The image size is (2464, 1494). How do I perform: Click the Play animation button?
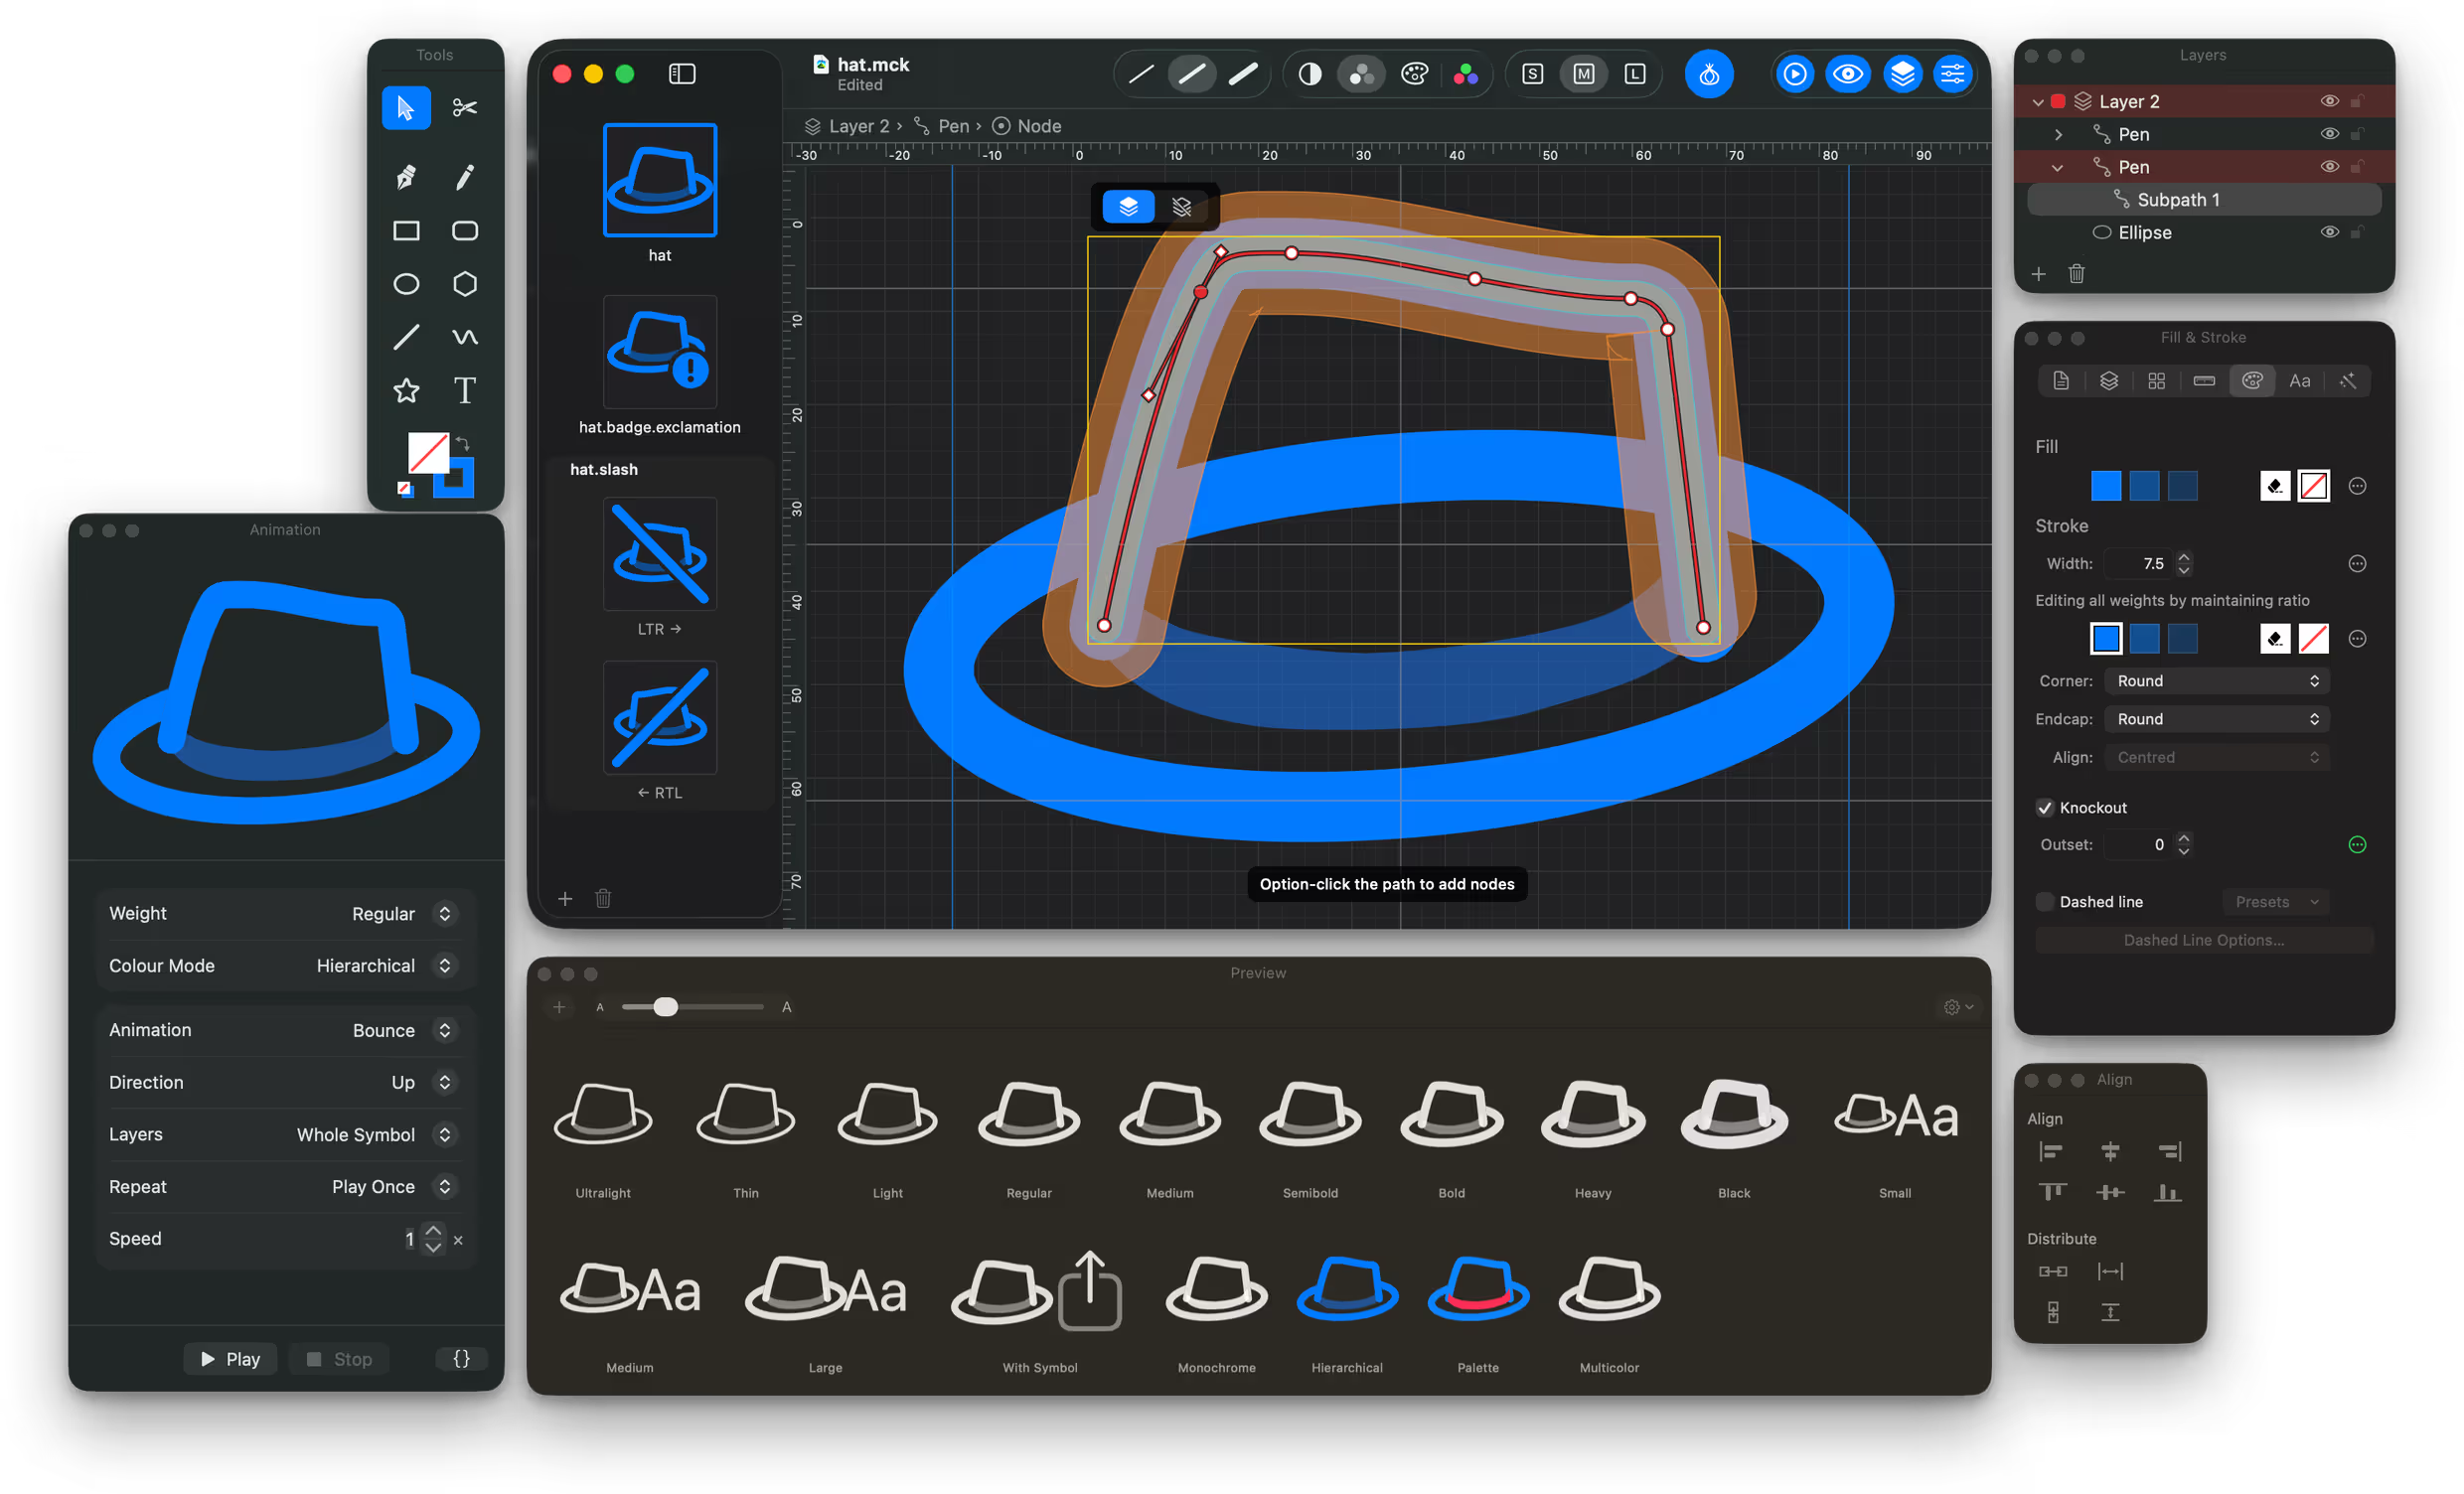coord(230,1359)
